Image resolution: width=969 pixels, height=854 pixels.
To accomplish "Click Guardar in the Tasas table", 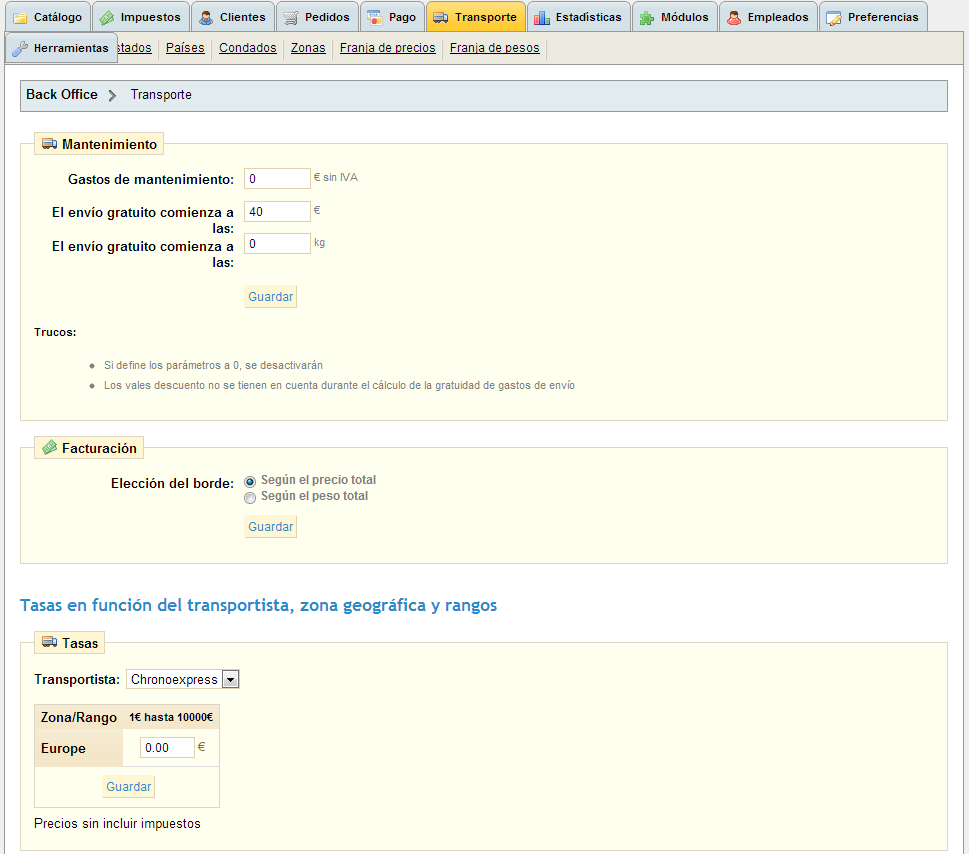I will tap(129, 787).
